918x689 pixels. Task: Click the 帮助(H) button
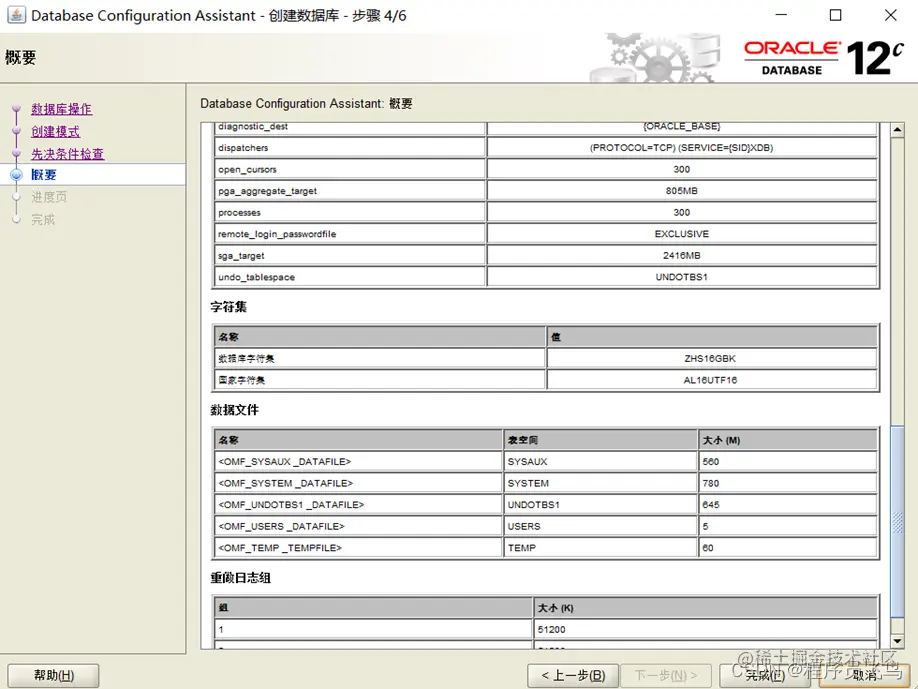[x=53, y=676]
